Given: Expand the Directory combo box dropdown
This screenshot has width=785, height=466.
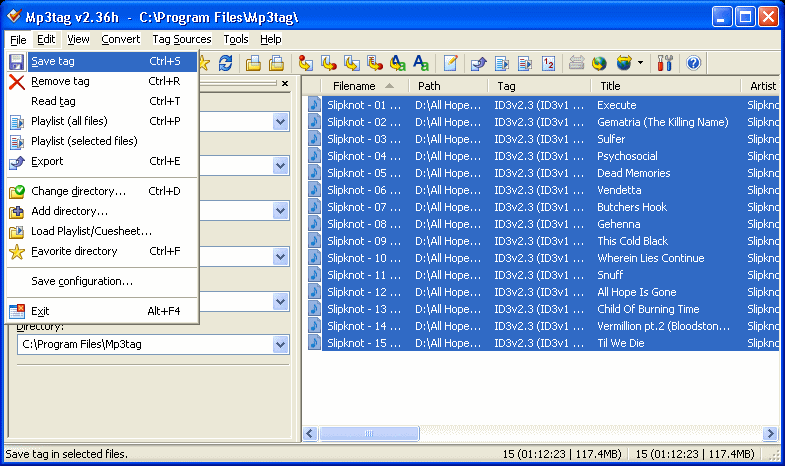Looking at the screenshot, I should [x=281, y=344].
